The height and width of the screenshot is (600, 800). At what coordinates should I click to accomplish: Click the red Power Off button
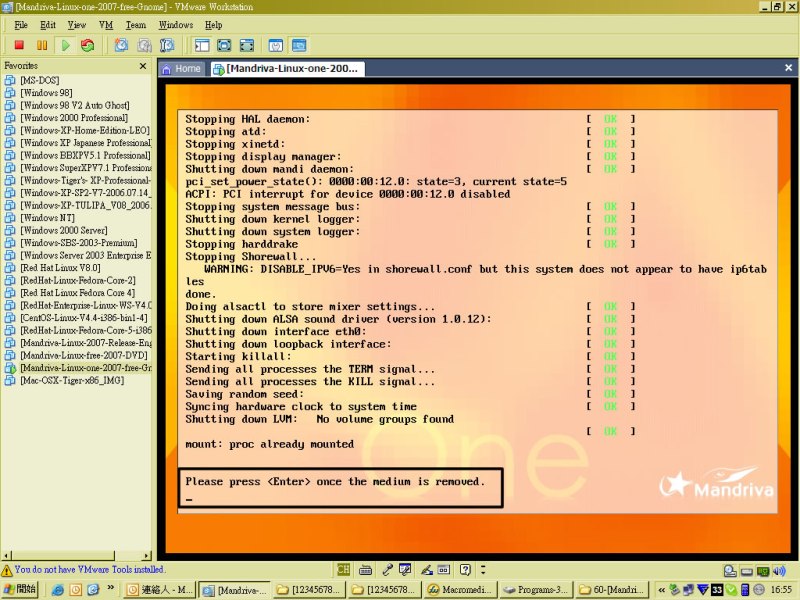coord(19,45)
